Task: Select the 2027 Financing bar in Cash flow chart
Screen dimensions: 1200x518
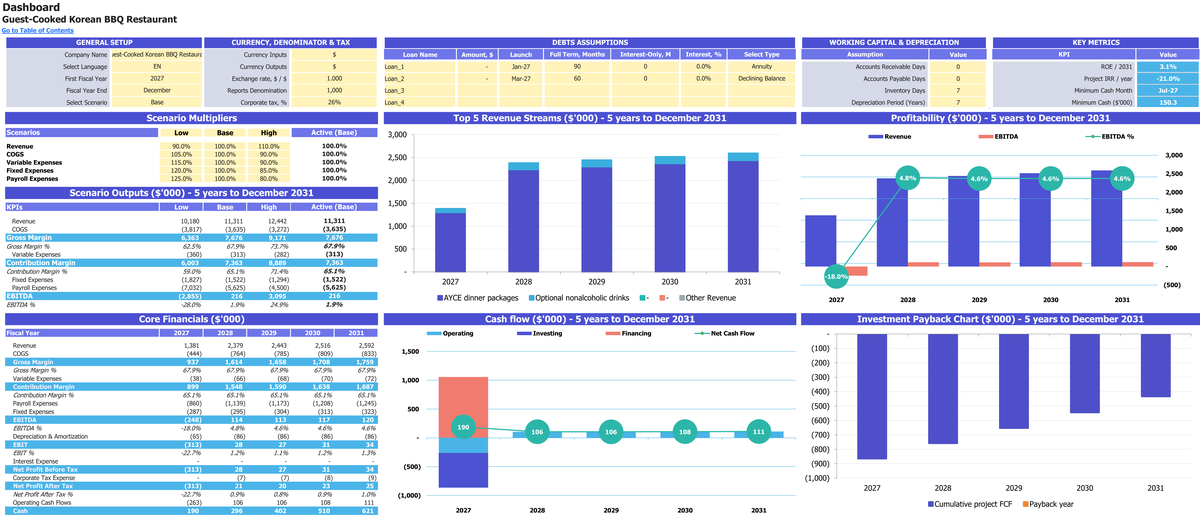Action: (x=462, y=407)
